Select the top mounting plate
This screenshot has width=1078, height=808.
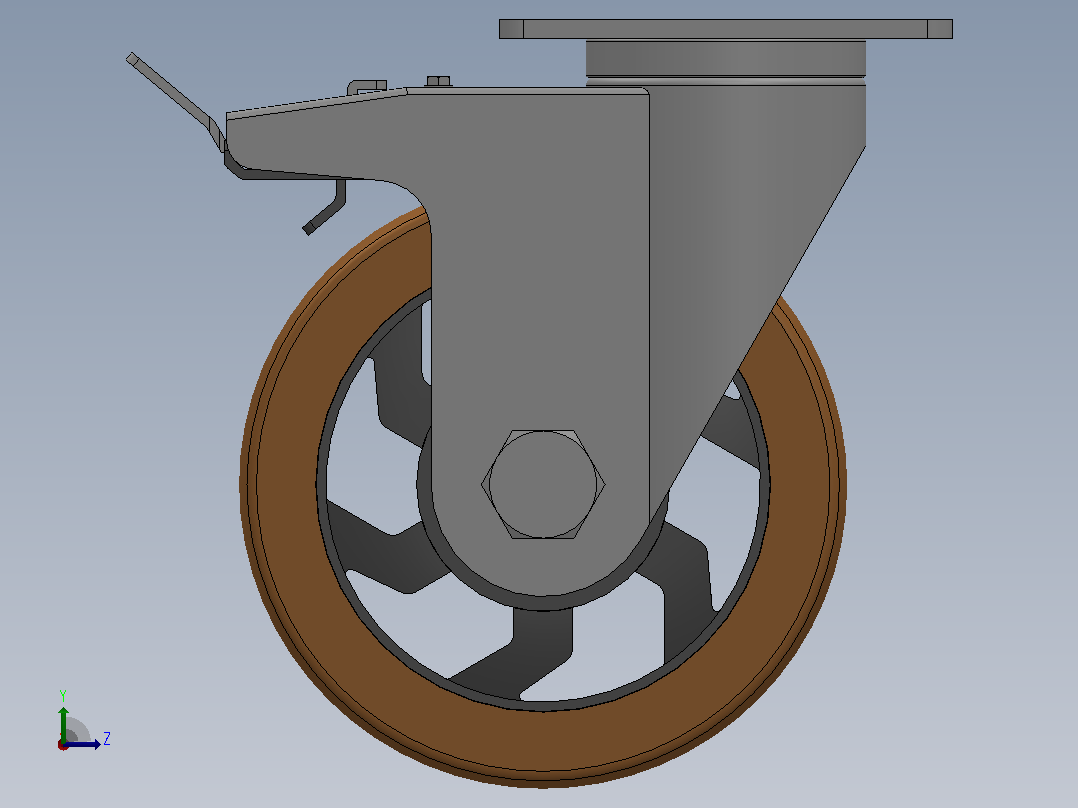pos(725,29)
